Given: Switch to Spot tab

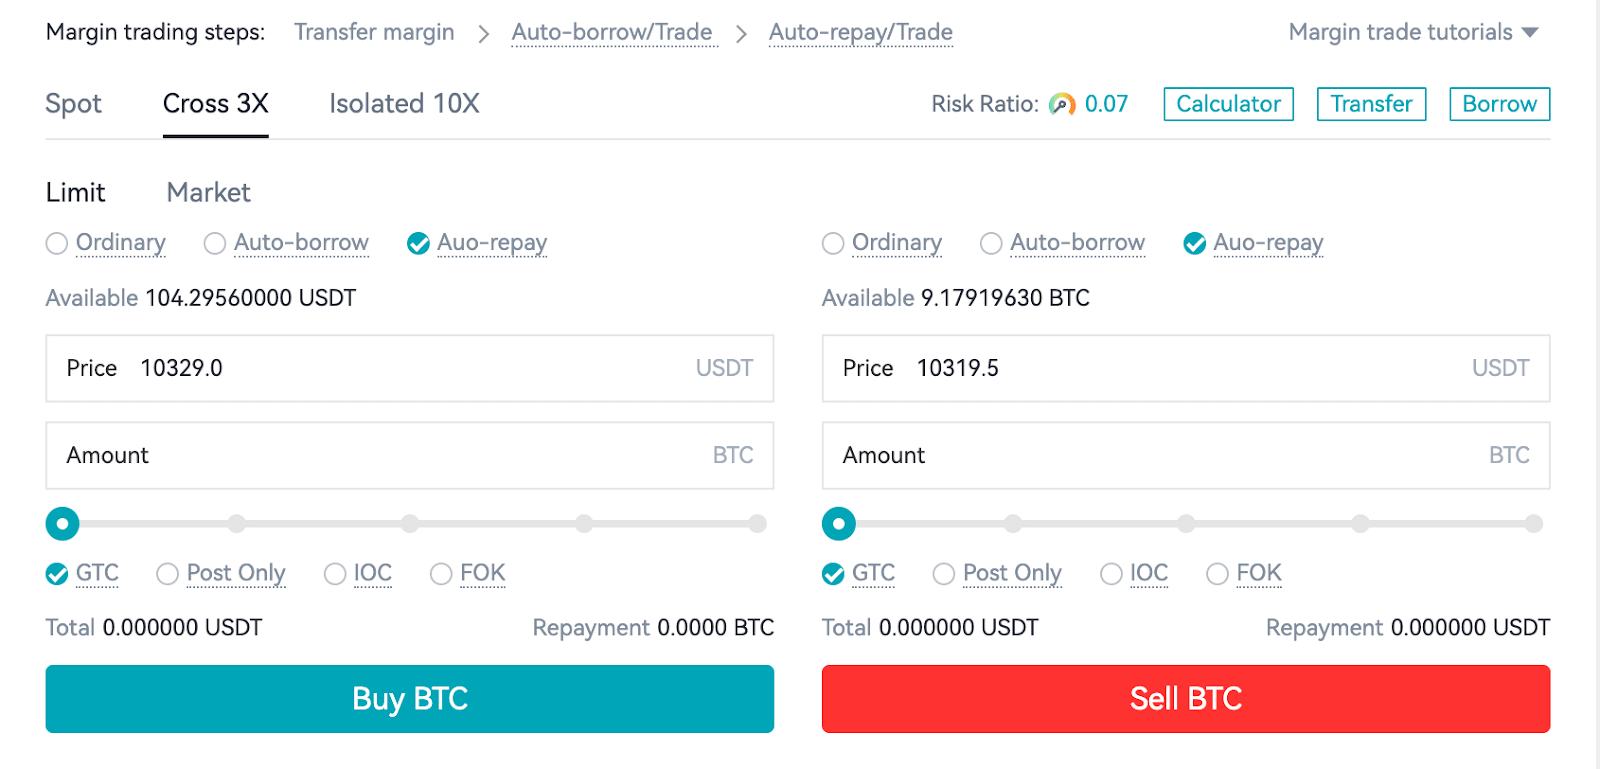Looking at the screenshot, I should [x=73, y=104].
